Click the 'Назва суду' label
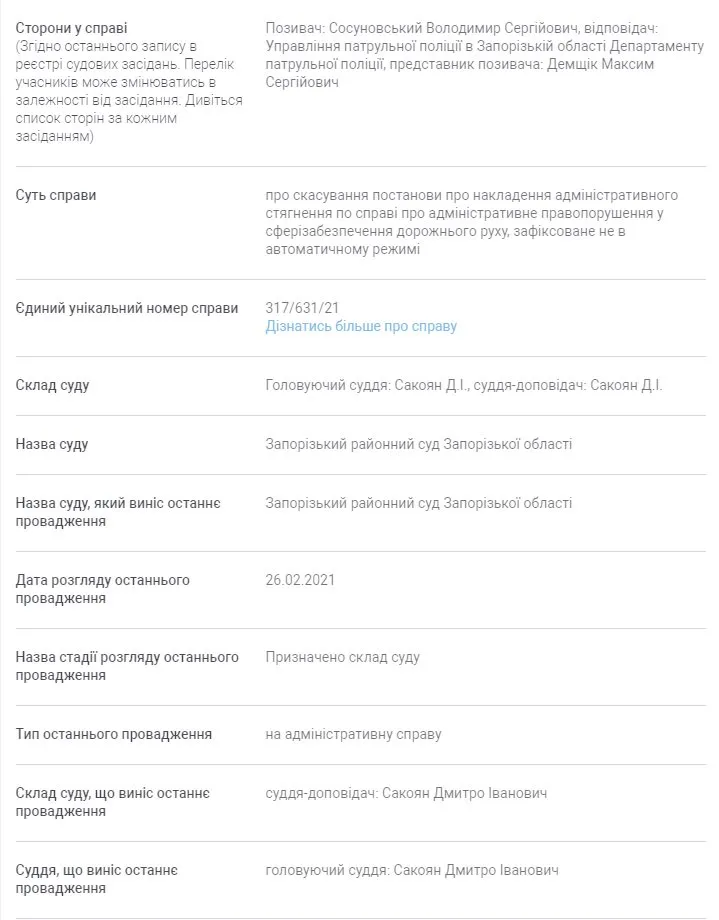 [52, 444]
